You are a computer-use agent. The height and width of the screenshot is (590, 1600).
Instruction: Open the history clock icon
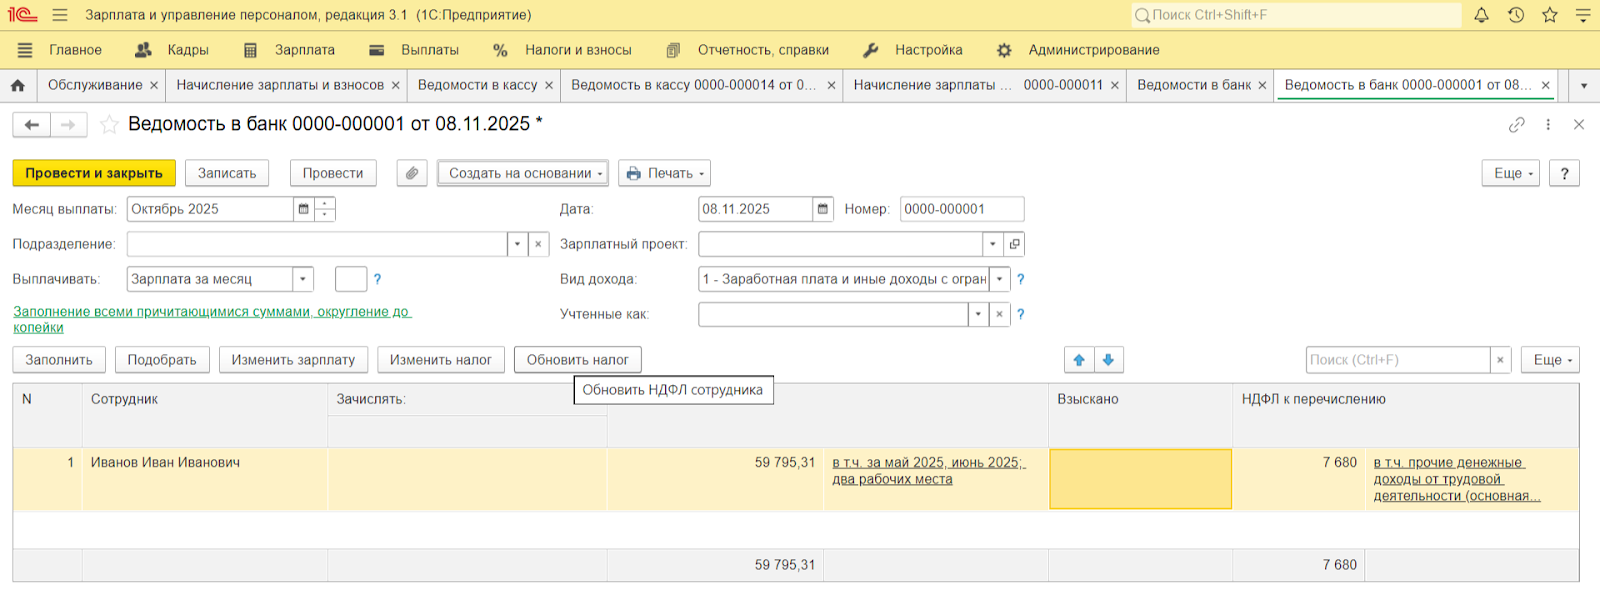1516,15
